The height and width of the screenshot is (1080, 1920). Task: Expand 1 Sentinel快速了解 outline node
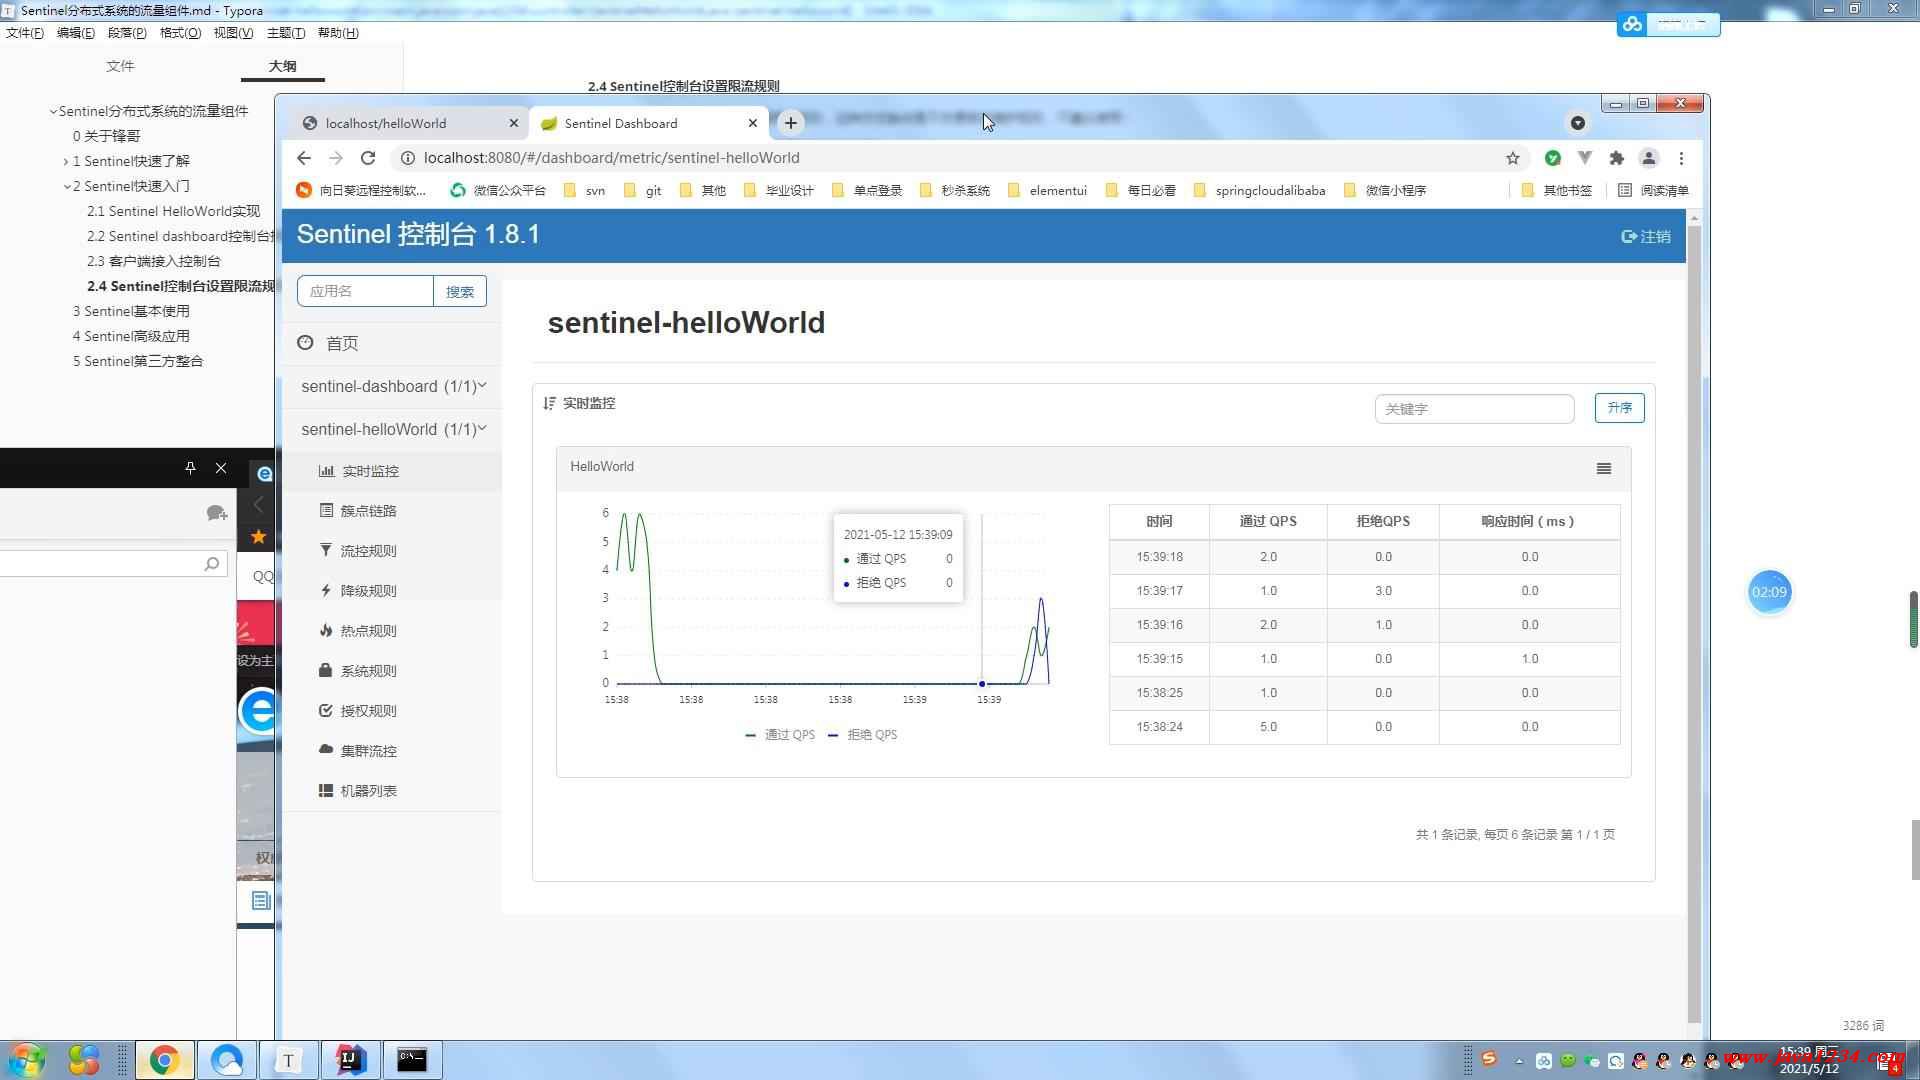pos(66,161)
